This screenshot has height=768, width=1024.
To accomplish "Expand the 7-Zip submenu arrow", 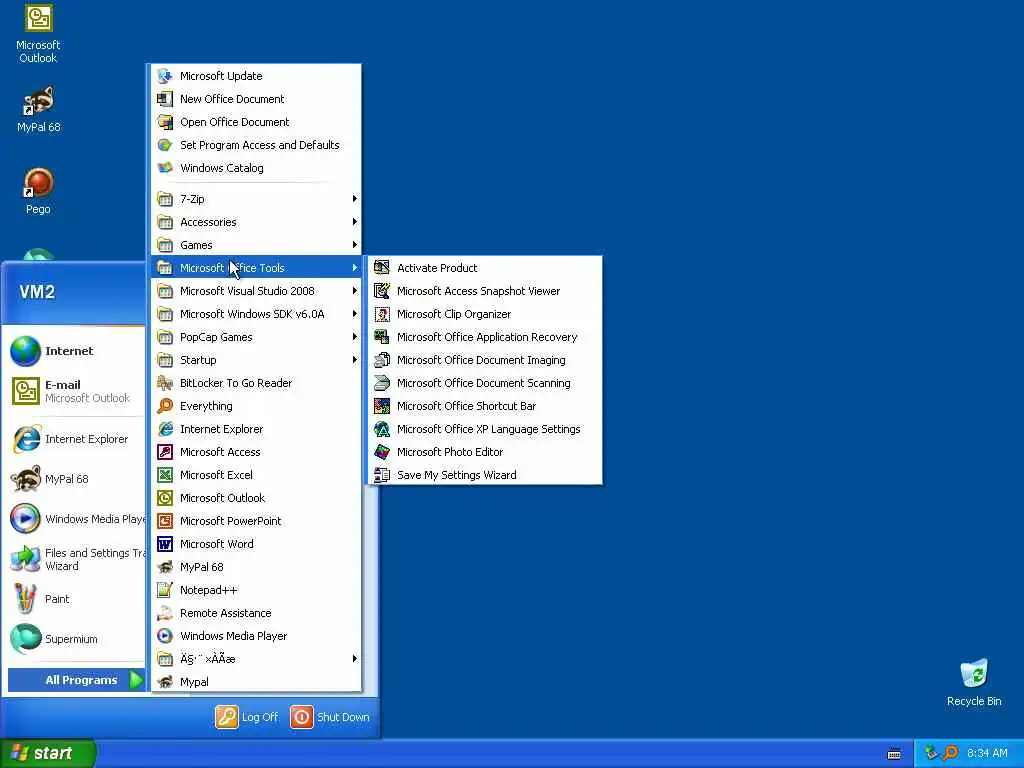I will pyautogui.click(x=355, y=199).
